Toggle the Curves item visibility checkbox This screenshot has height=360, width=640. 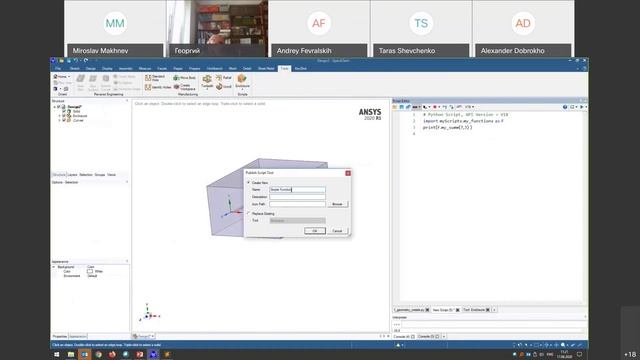click(64, 120)
